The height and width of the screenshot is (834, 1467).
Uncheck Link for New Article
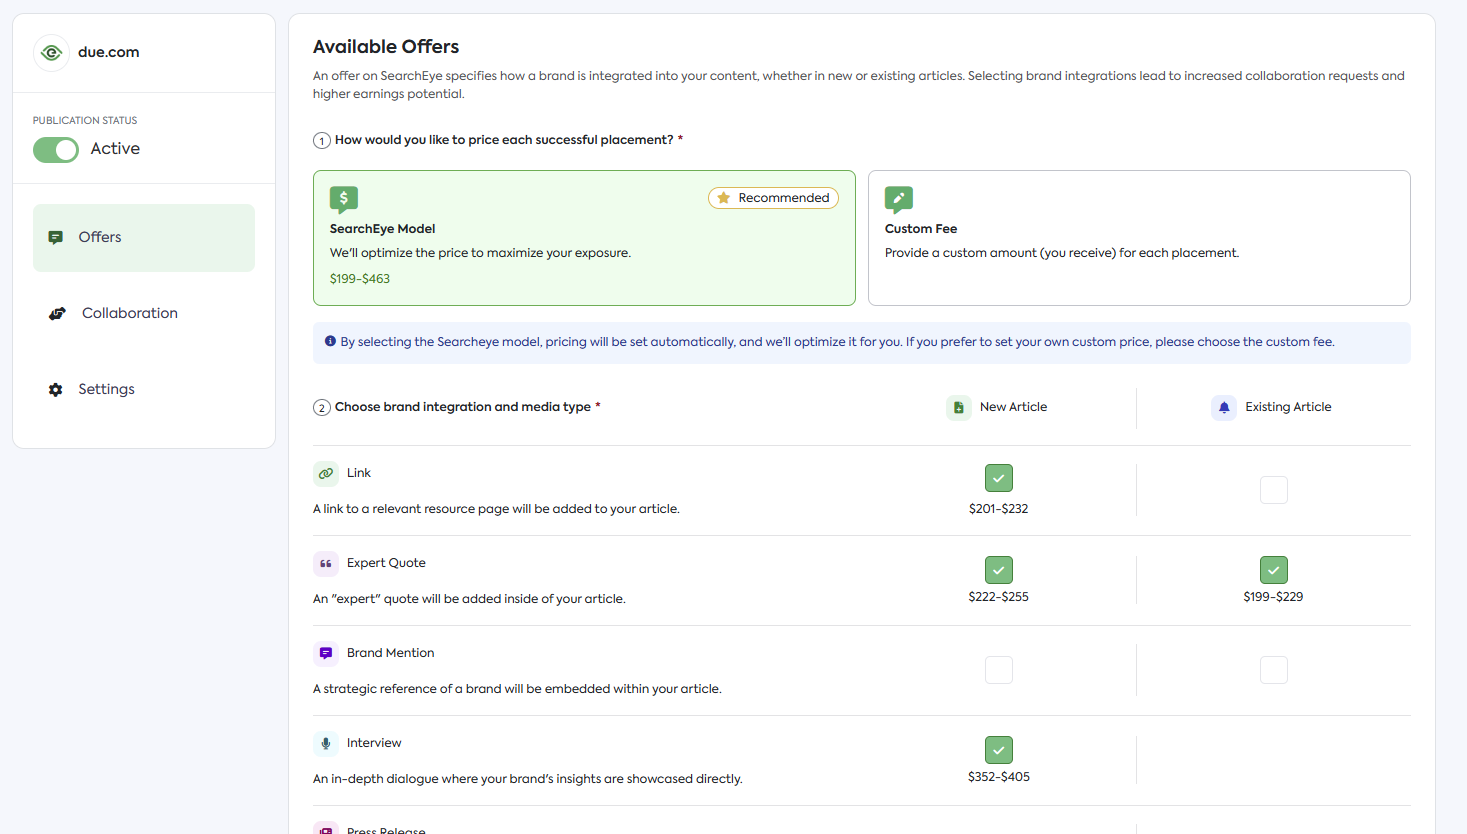pos(999,478)
